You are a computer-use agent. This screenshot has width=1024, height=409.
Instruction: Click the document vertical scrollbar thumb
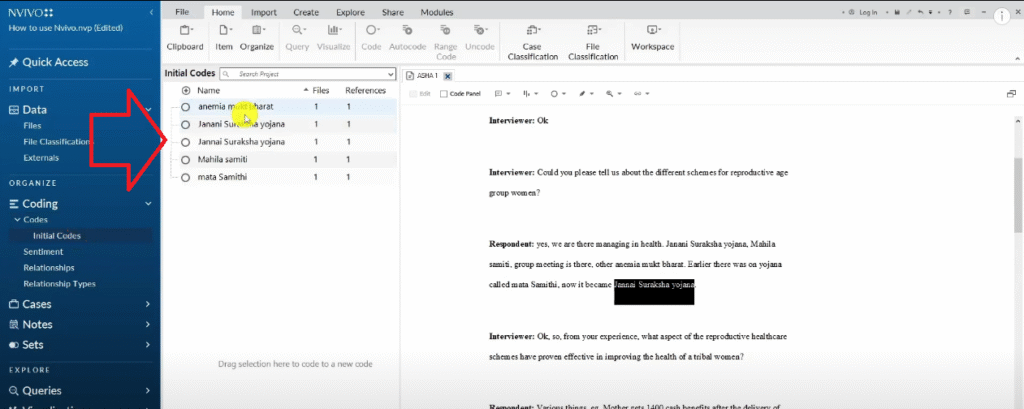tap(1017, 195)
